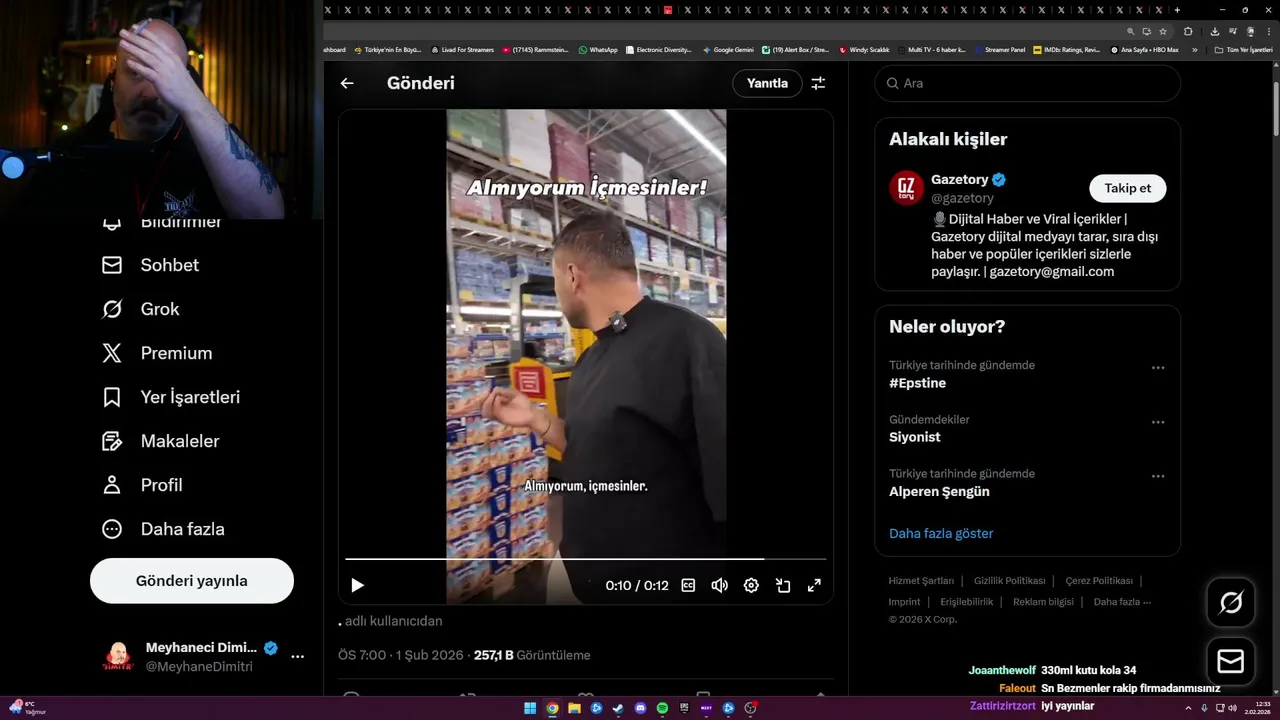Open Windows Start menu
This screenshot has height=720, width=1280.
(x=530, y=709)
